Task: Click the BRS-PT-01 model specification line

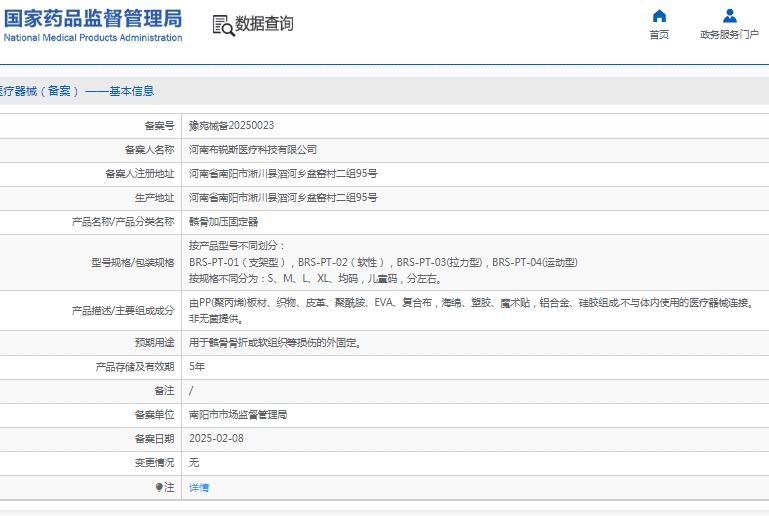Action: coord(384,262)
